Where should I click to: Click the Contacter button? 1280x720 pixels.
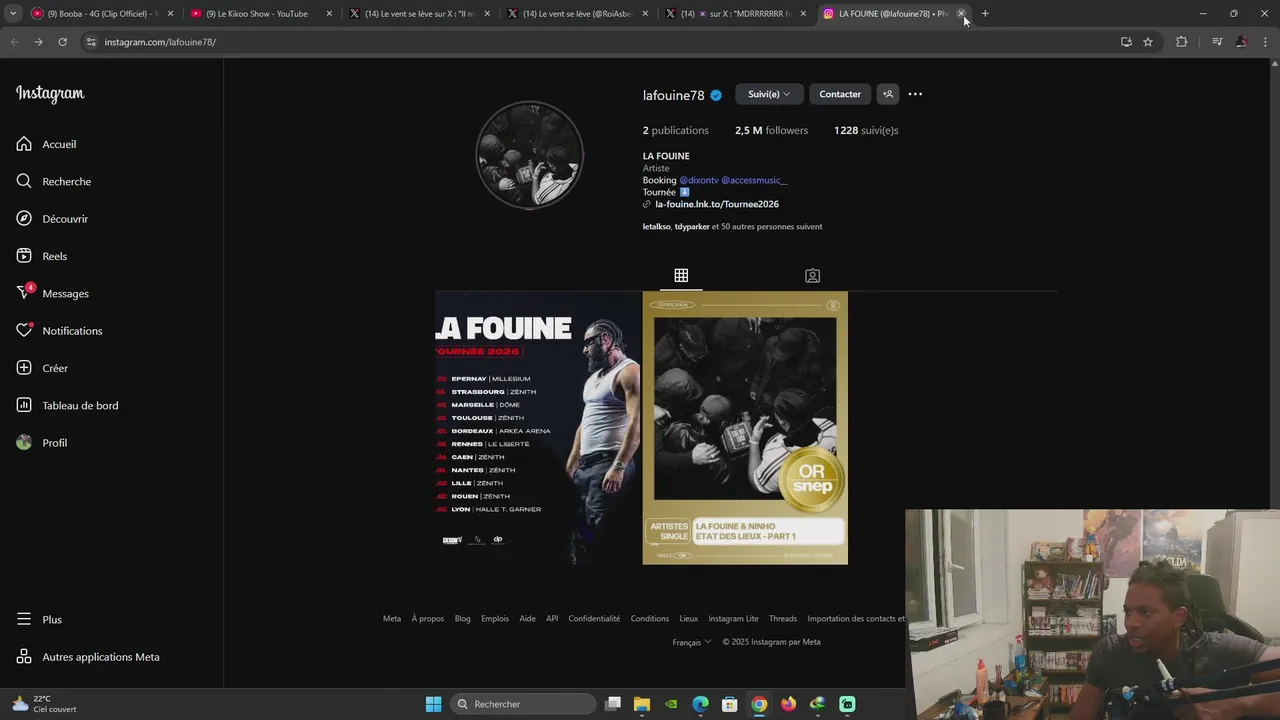point(840,94)
